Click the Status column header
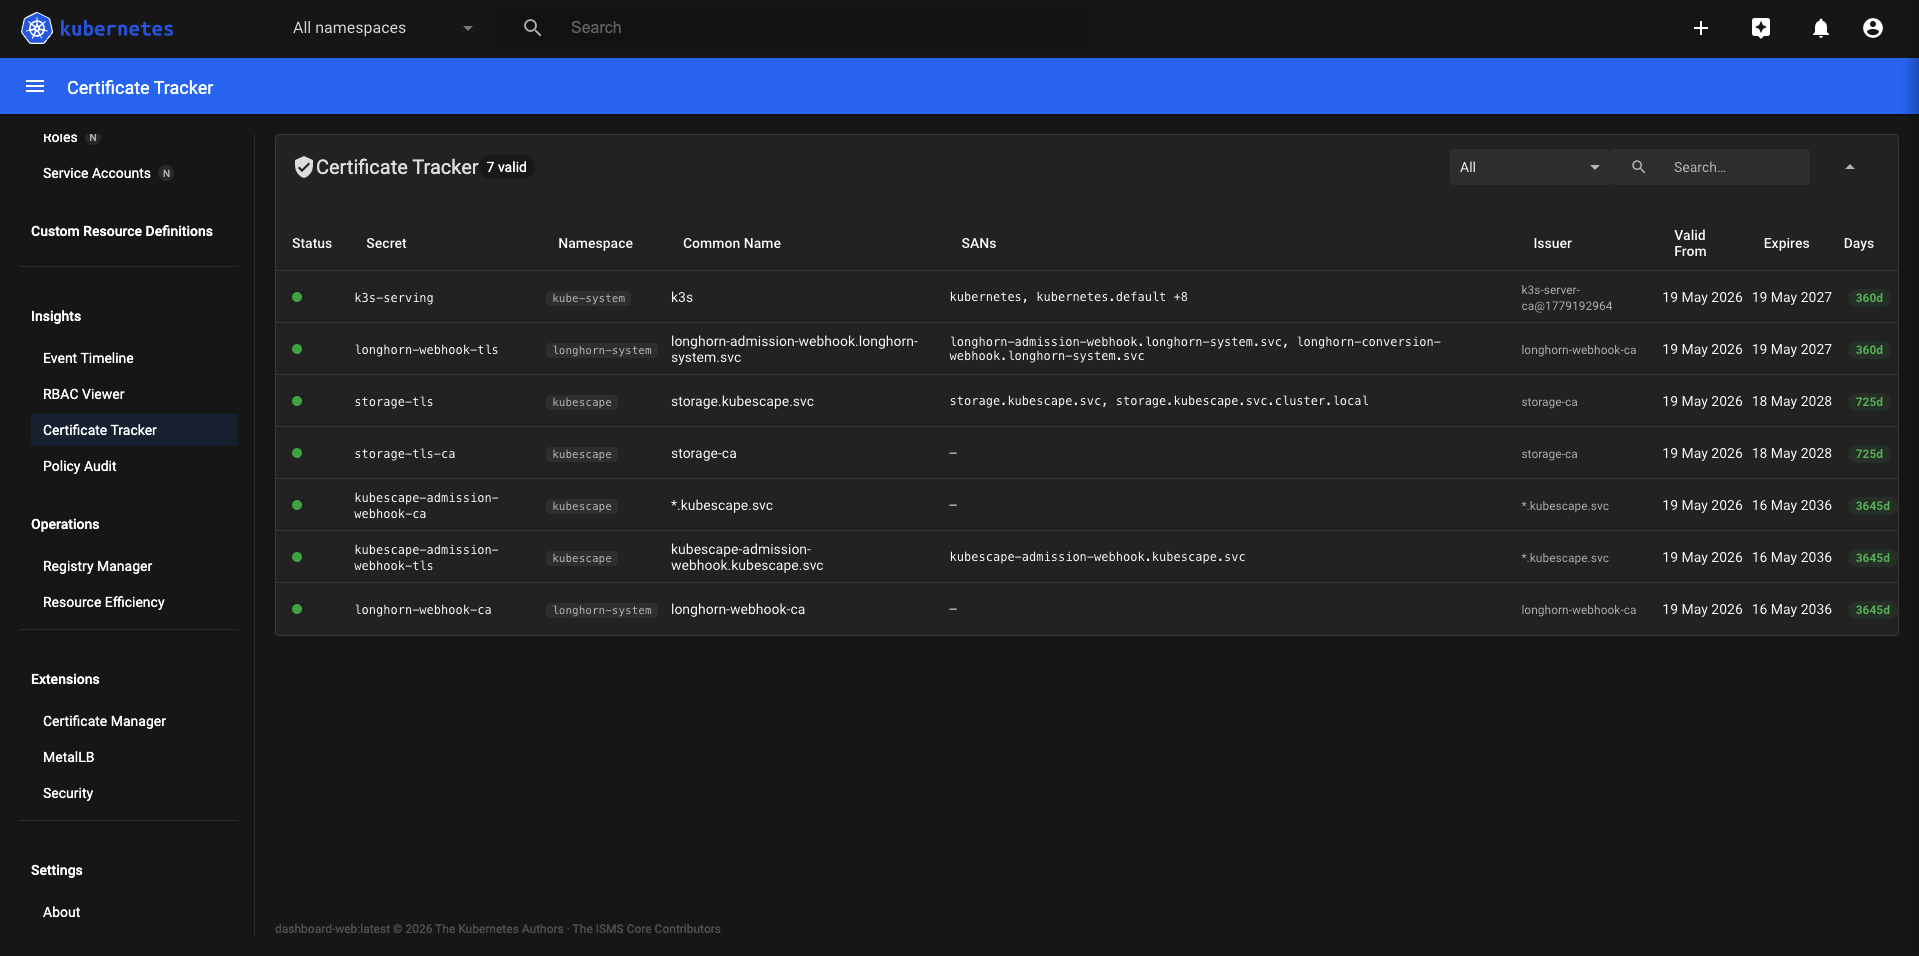This screenshot has height=956, width=1919. pyautogui.click(x=312, y=243)
